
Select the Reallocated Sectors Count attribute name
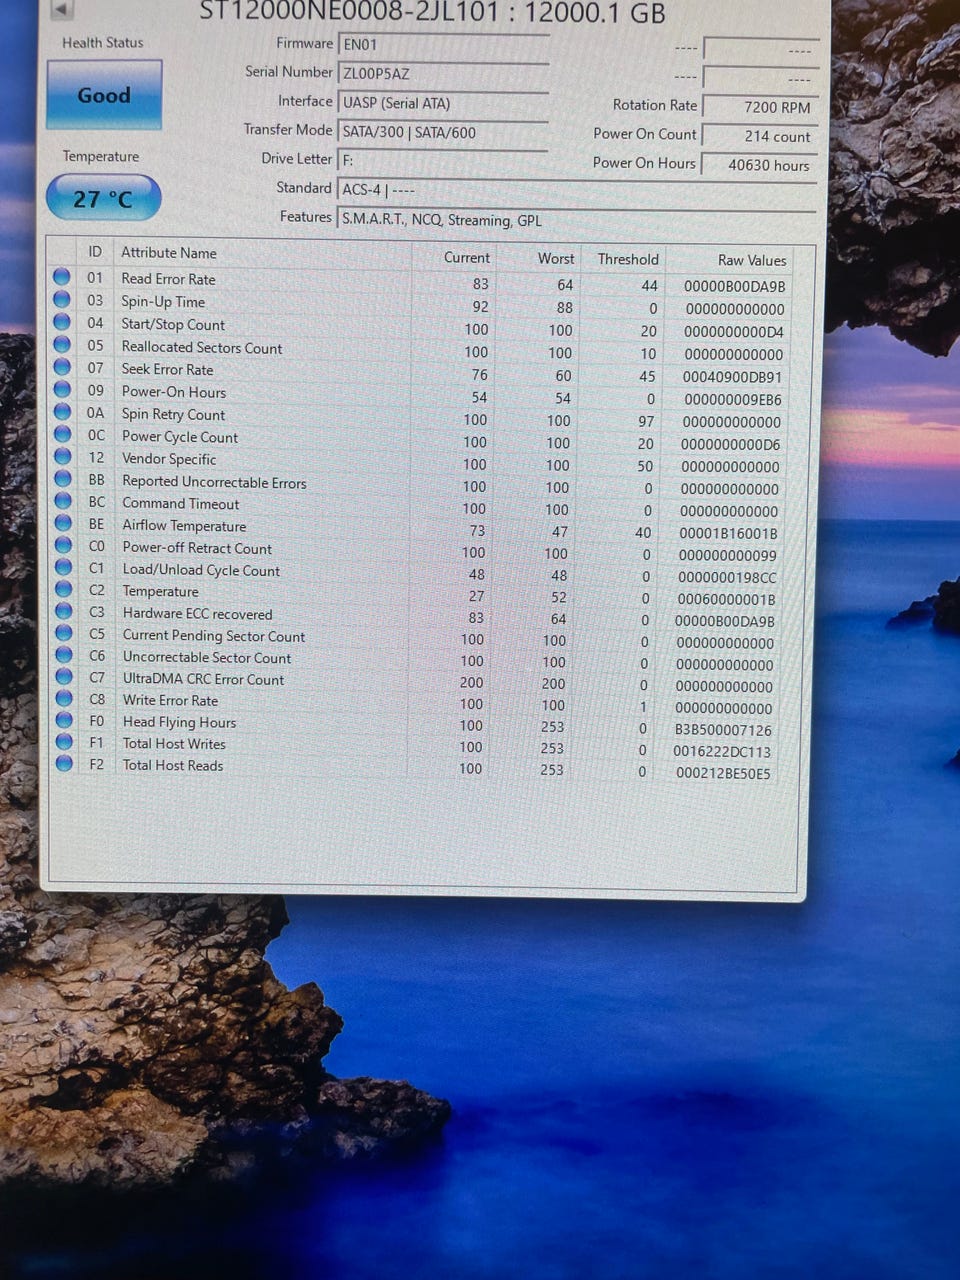[202, 347]
